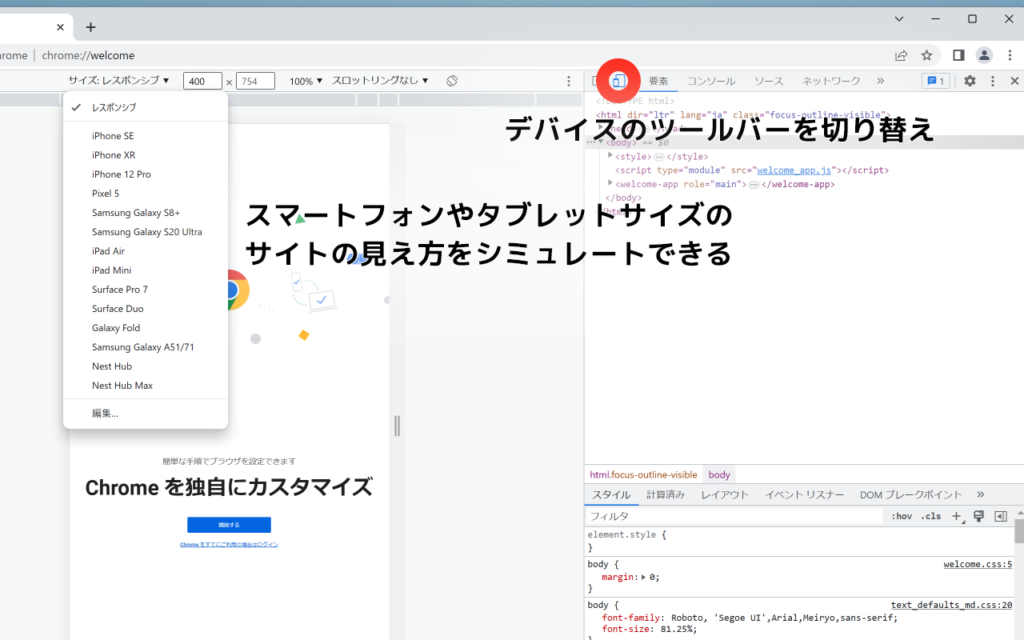Expand the welcome-app element node
The width and height of the screenshot is (1024, 640).
611,184
